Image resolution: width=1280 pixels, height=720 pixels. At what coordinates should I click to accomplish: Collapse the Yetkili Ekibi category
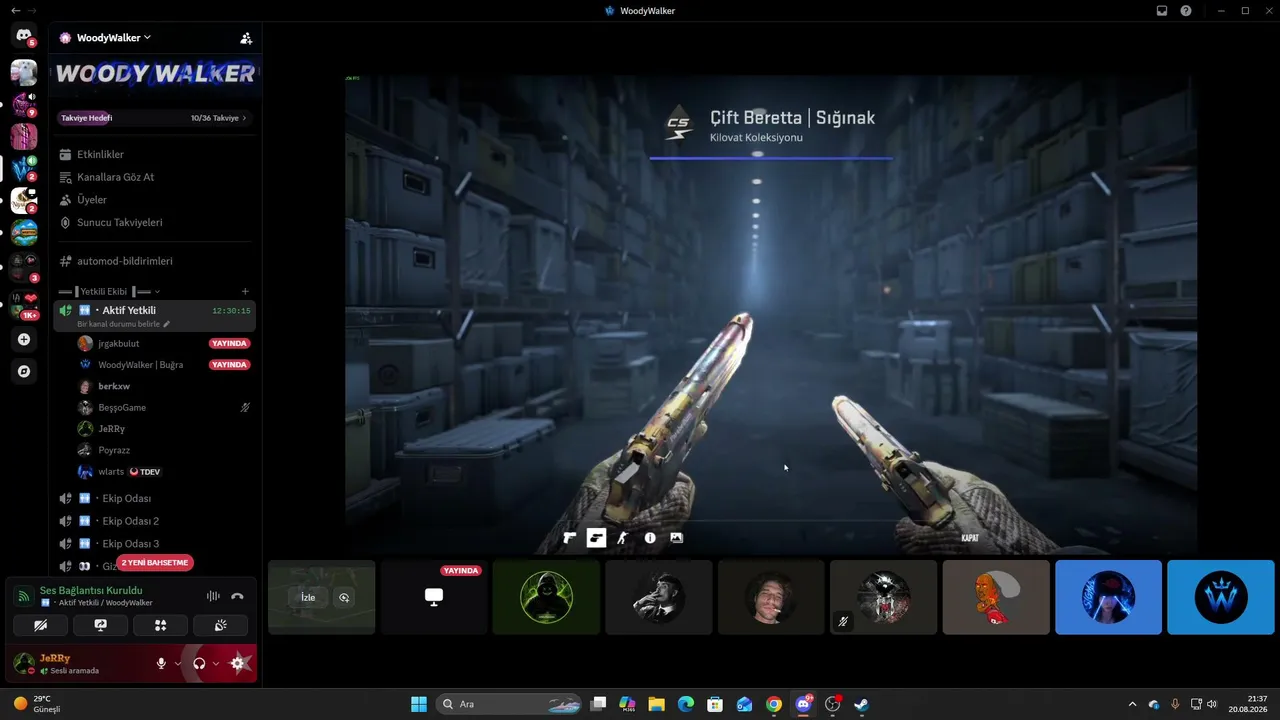[110, 291]
